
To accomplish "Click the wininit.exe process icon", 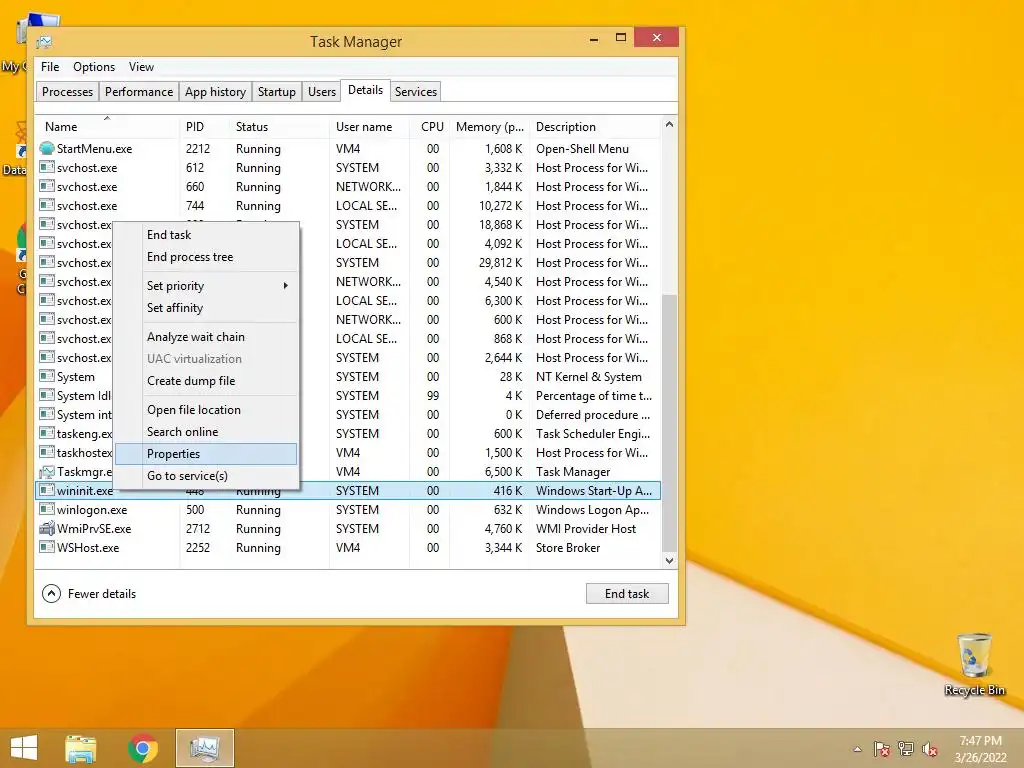I will (x=46, y=490).
